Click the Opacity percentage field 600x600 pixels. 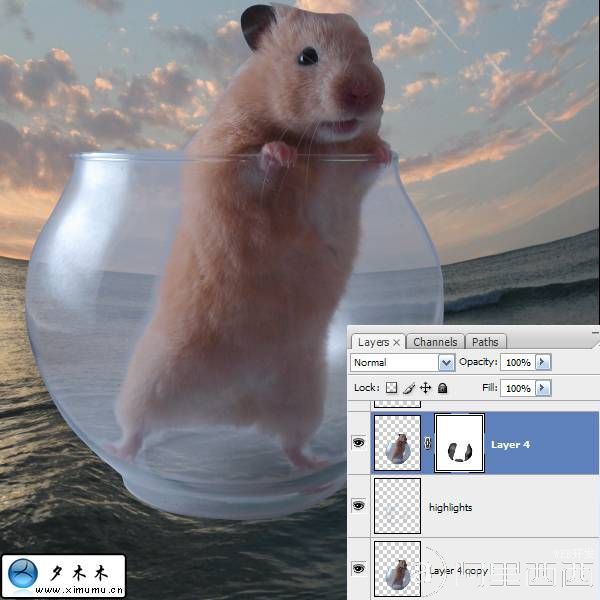(x=518, y=362)
